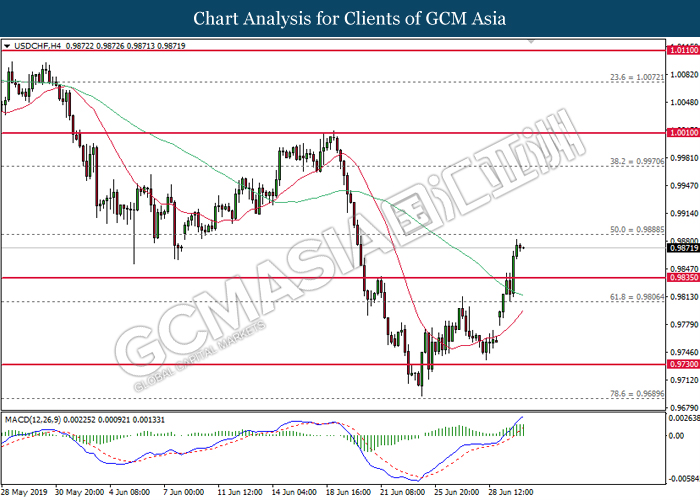Select the 50.0 = 0.98885 Fibonacci label

pyautogui.click(x=637, y=229)
